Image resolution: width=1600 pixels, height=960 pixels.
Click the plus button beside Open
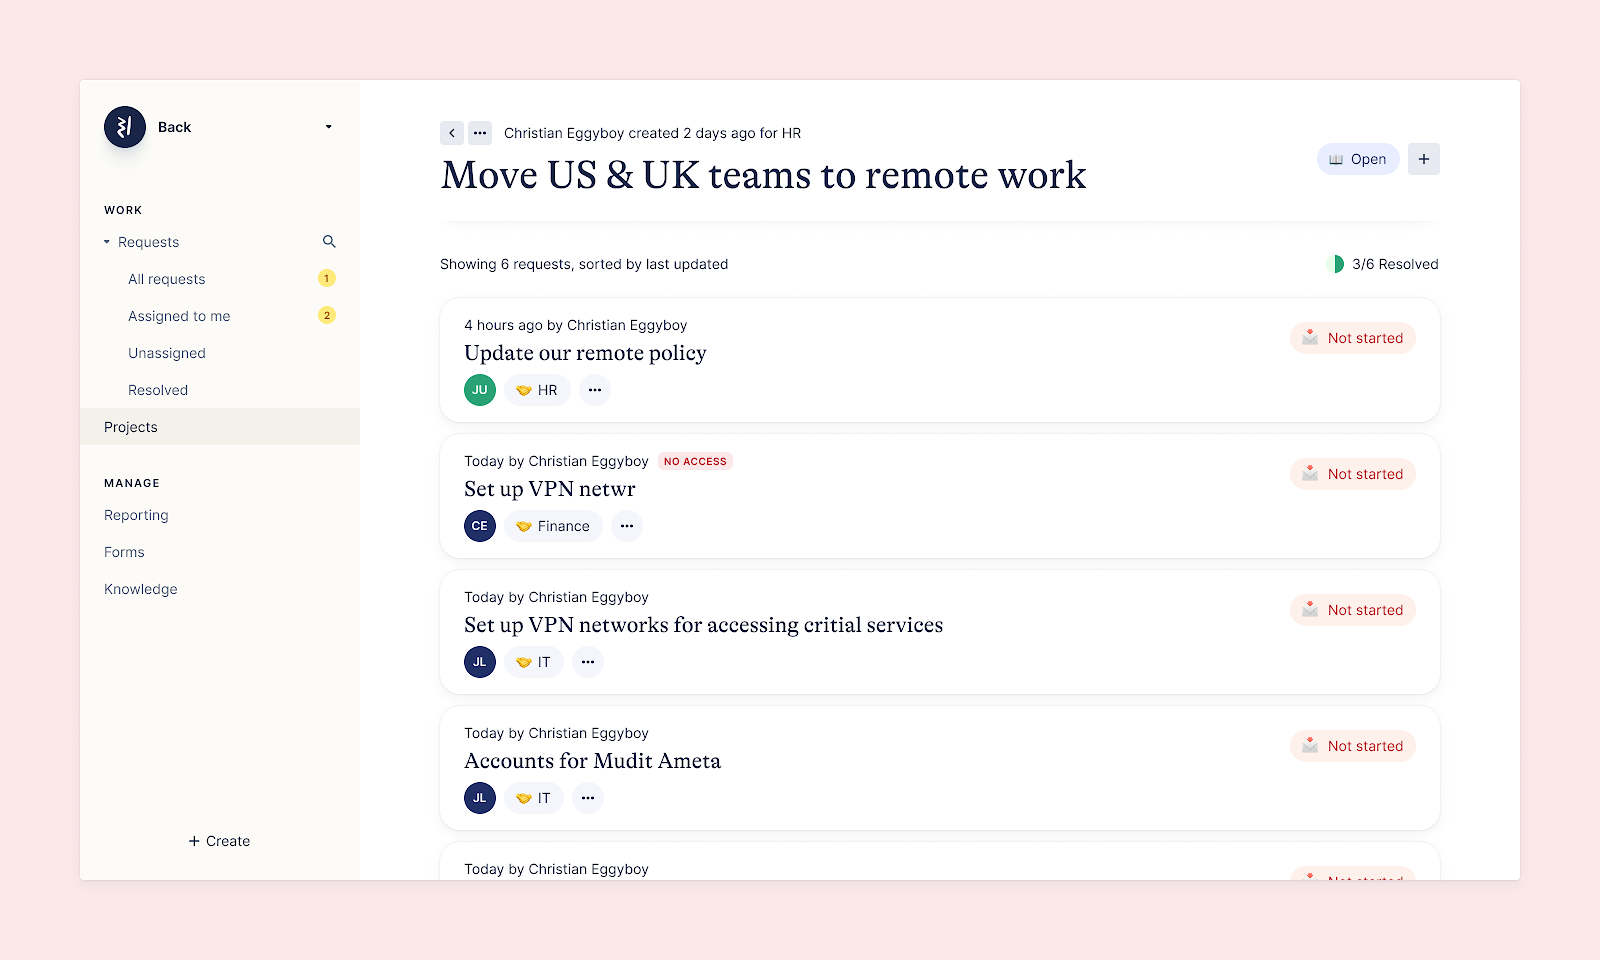(x=1424, y=159)
